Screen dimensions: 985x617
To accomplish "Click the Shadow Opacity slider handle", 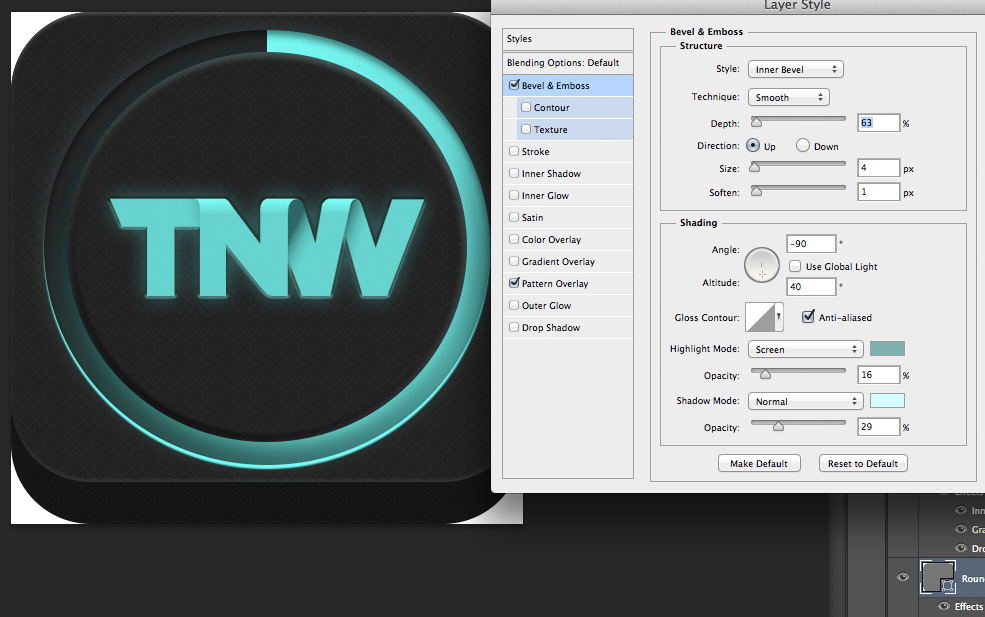I will (x=778, y=426).
